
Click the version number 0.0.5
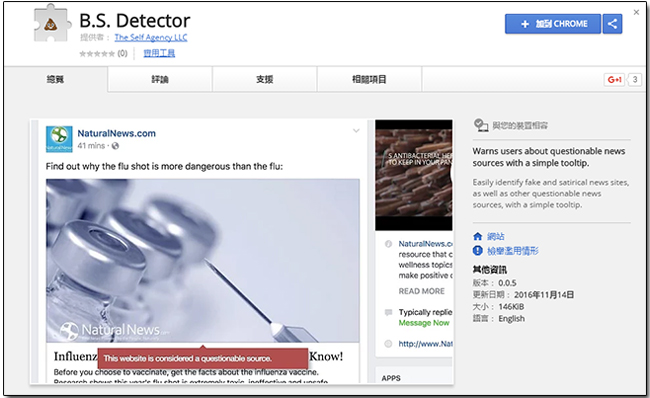[507, 283]
